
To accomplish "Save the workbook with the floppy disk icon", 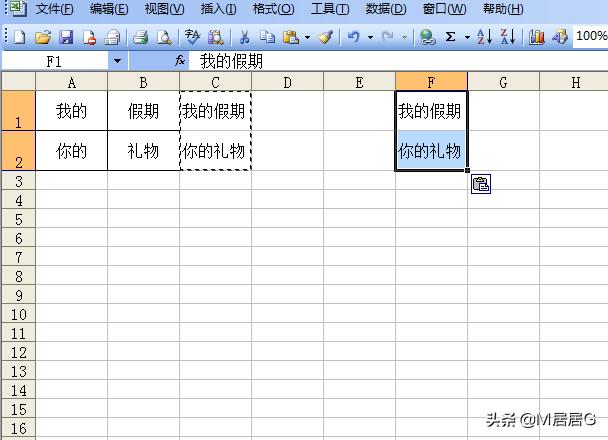I will 66,38.
